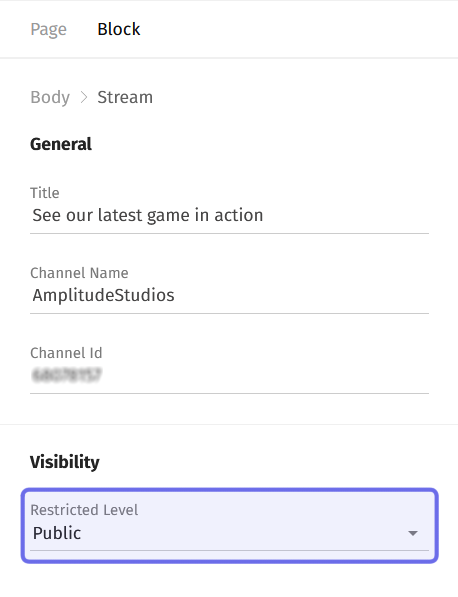Image resolution: width=458 pixels, height=597 pixels.
Task: Click the blurred Channel Id value
Action: point(67,375)
